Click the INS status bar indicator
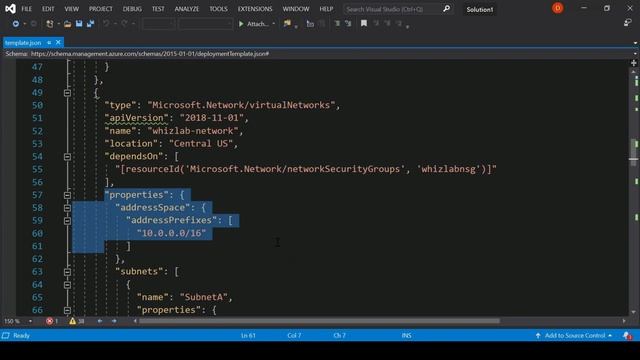 [407, 336]
